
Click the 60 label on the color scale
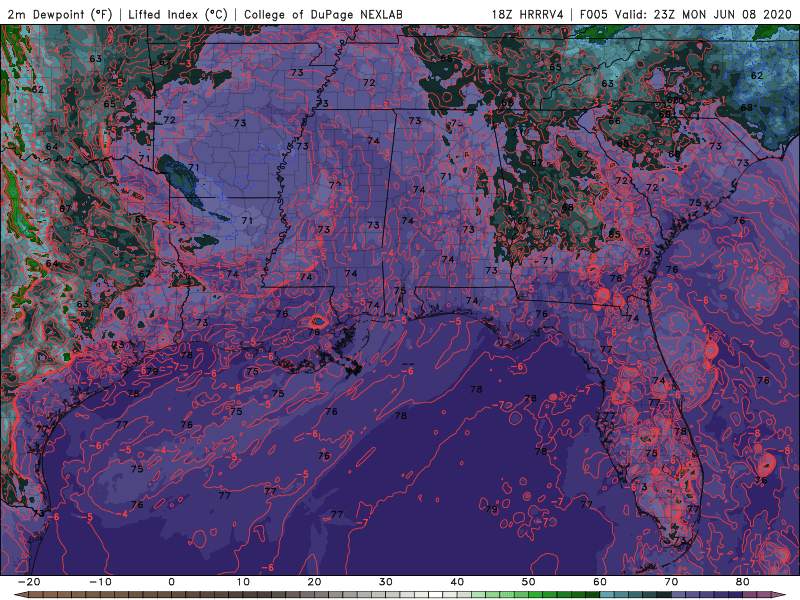[x=600, y=582]
